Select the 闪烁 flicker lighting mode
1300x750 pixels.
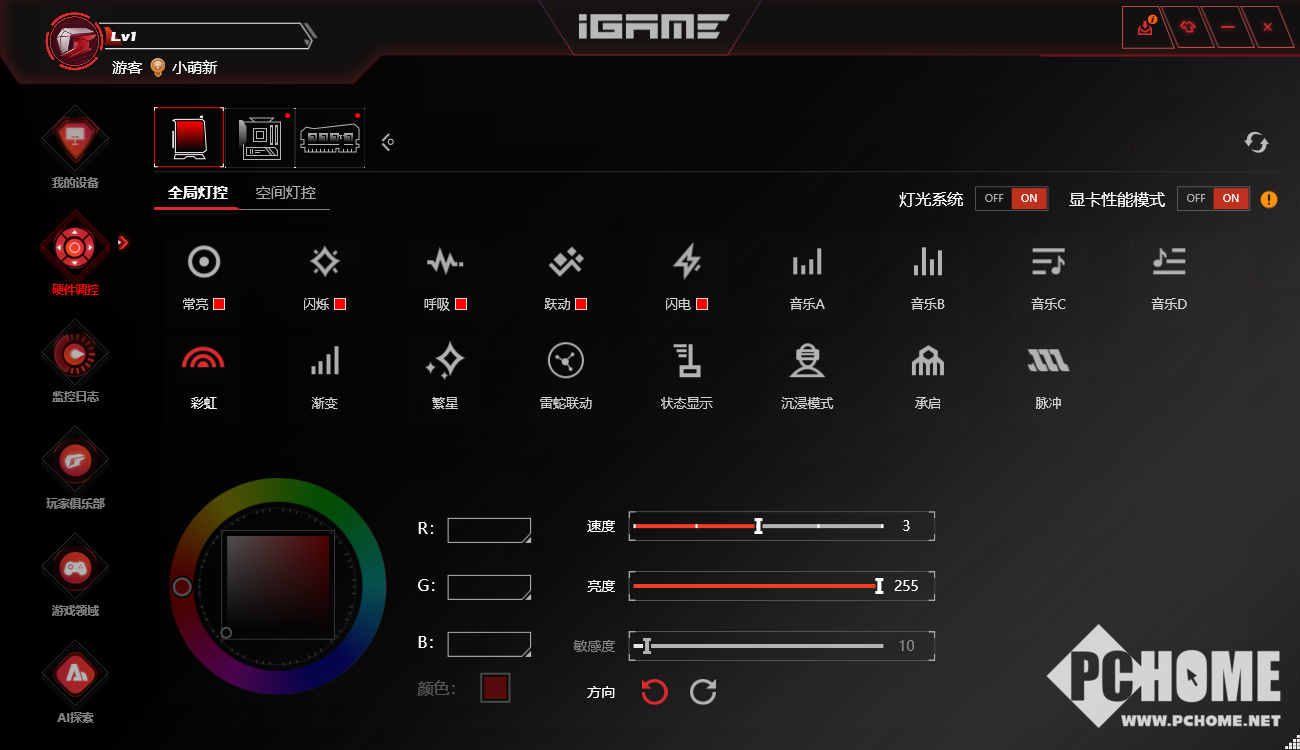[x=324, y=262]
